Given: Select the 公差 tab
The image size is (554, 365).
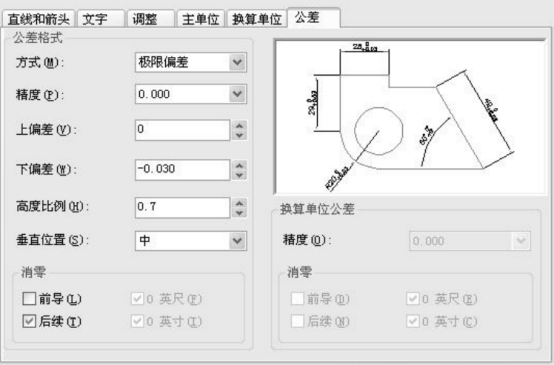Looking at the screenshot, I should 314,17.
